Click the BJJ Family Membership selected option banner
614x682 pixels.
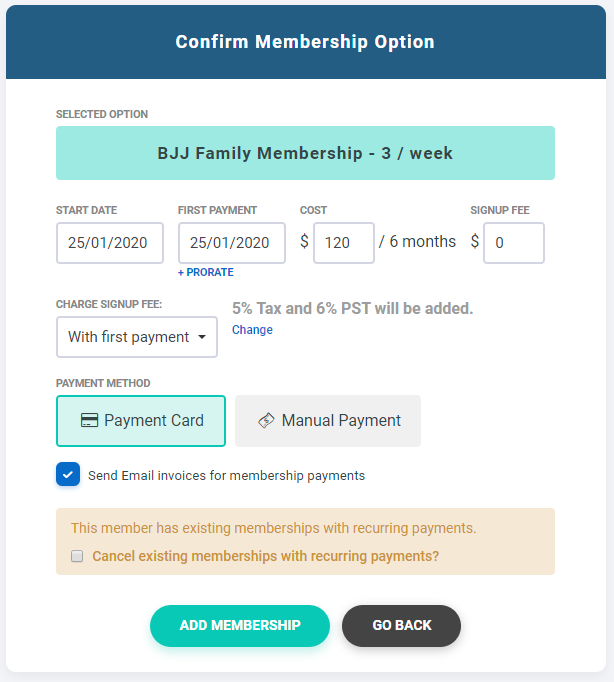pyautogui.click(x=305, y=153)
